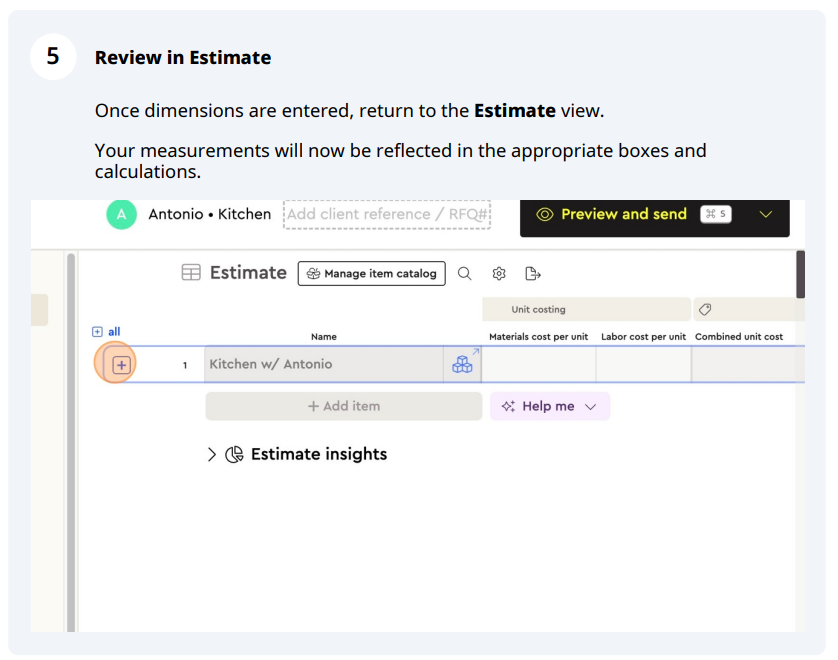Open the Help me dropdown
The width and height of the screenshot is (838, 660).
pyautogui.click(x=549, y=406)
